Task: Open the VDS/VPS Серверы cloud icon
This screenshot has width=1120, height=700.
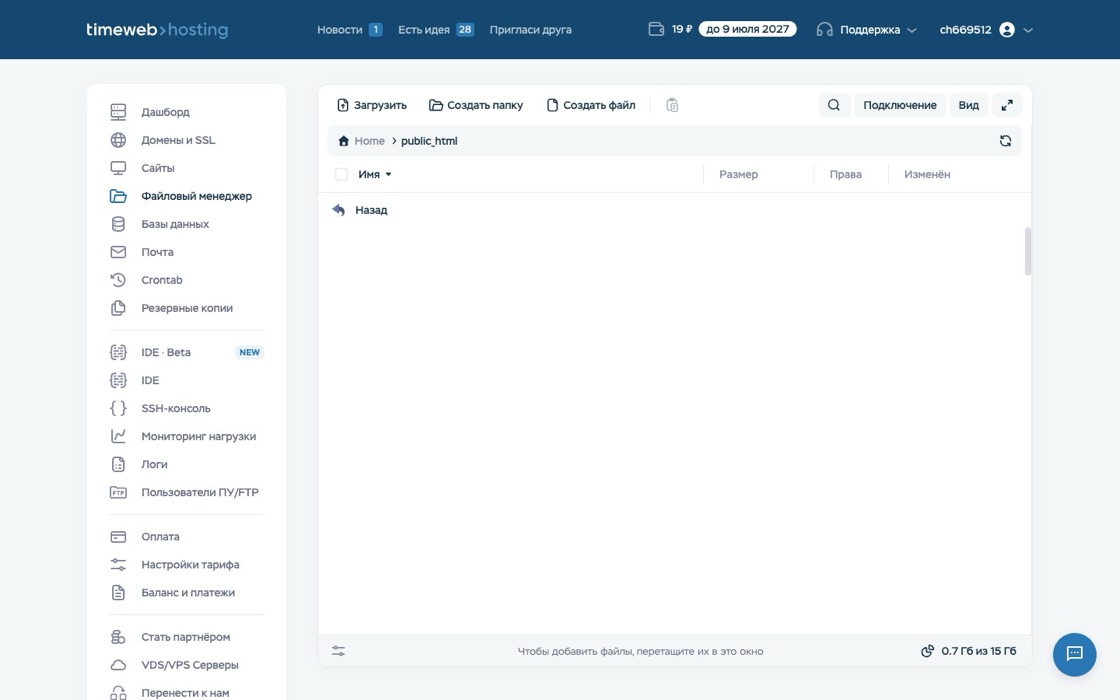Action: tap(118, 665)
